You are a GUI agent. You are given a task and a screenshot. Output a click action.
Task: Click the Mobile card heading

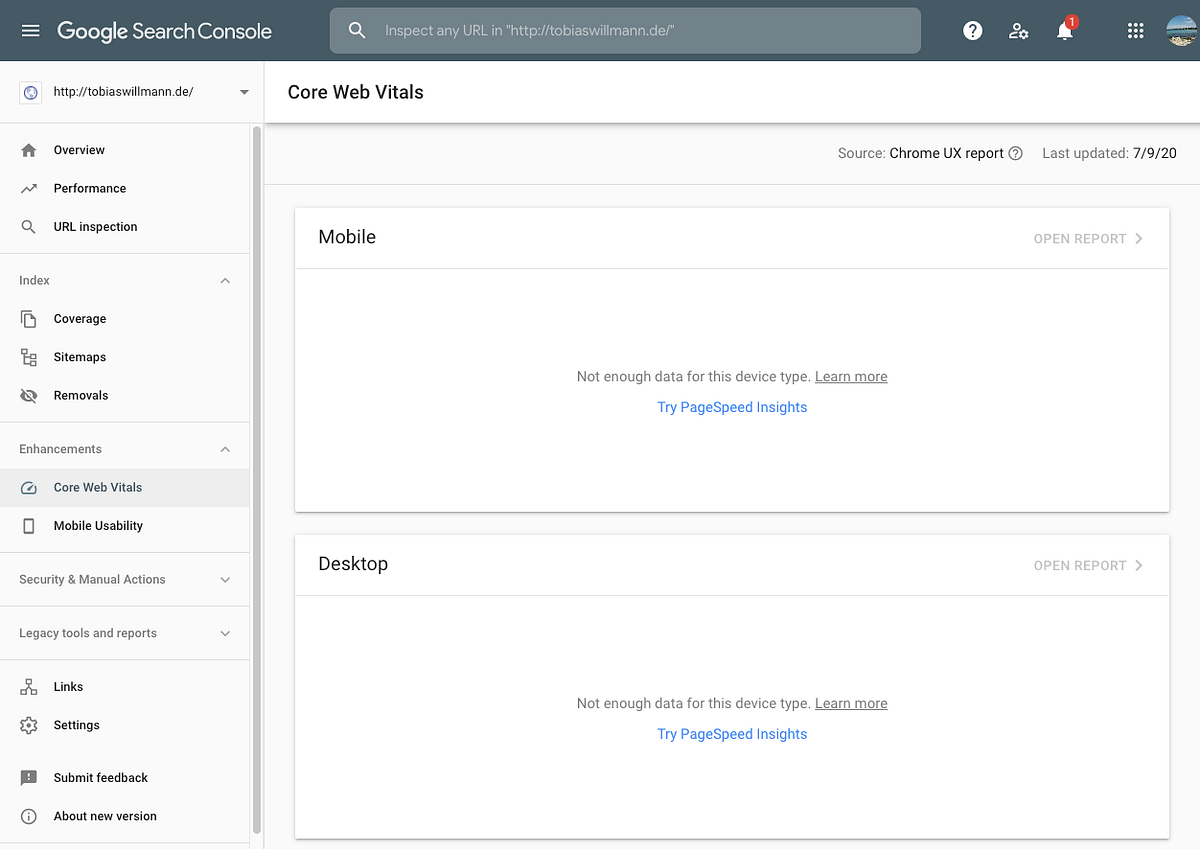pos(347,237)
